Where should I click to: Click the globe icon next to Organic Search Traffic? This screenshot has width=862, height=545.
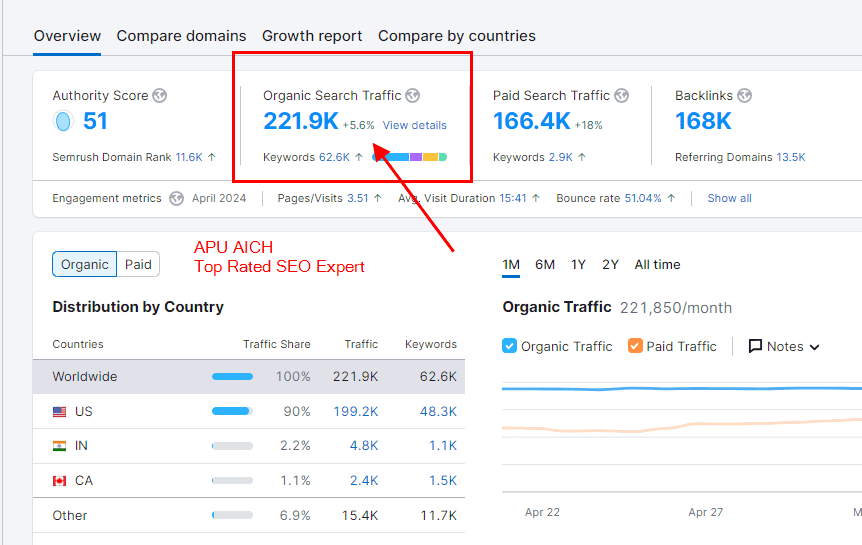tap(413, 96)
